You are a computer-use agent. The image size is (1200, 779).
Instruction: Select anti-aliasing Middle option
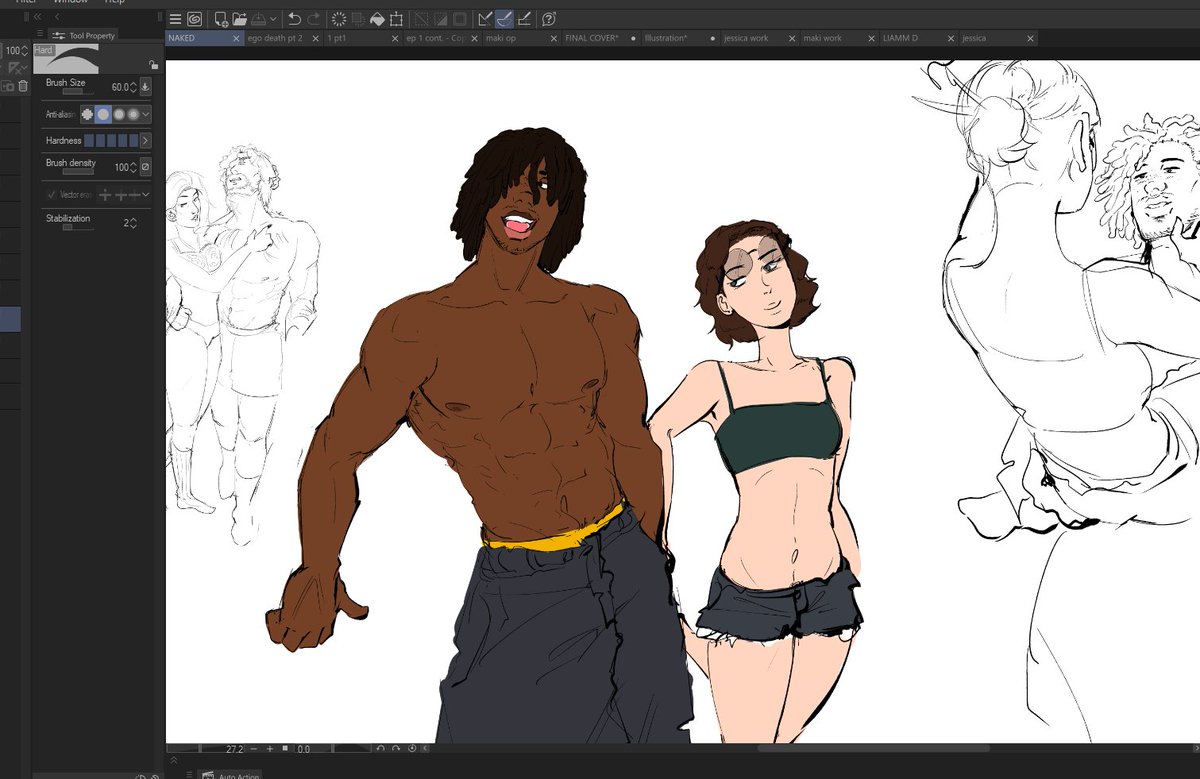tap(118, 114)
